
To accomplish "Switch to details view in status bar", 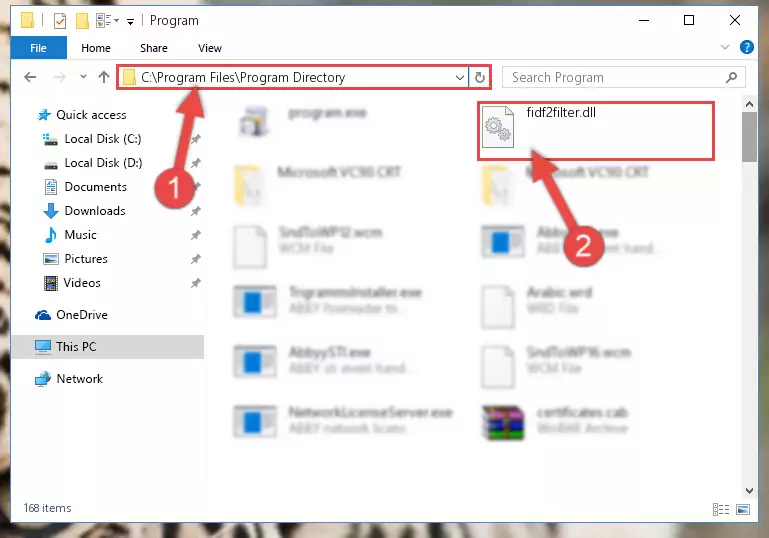I will point(720,510).
